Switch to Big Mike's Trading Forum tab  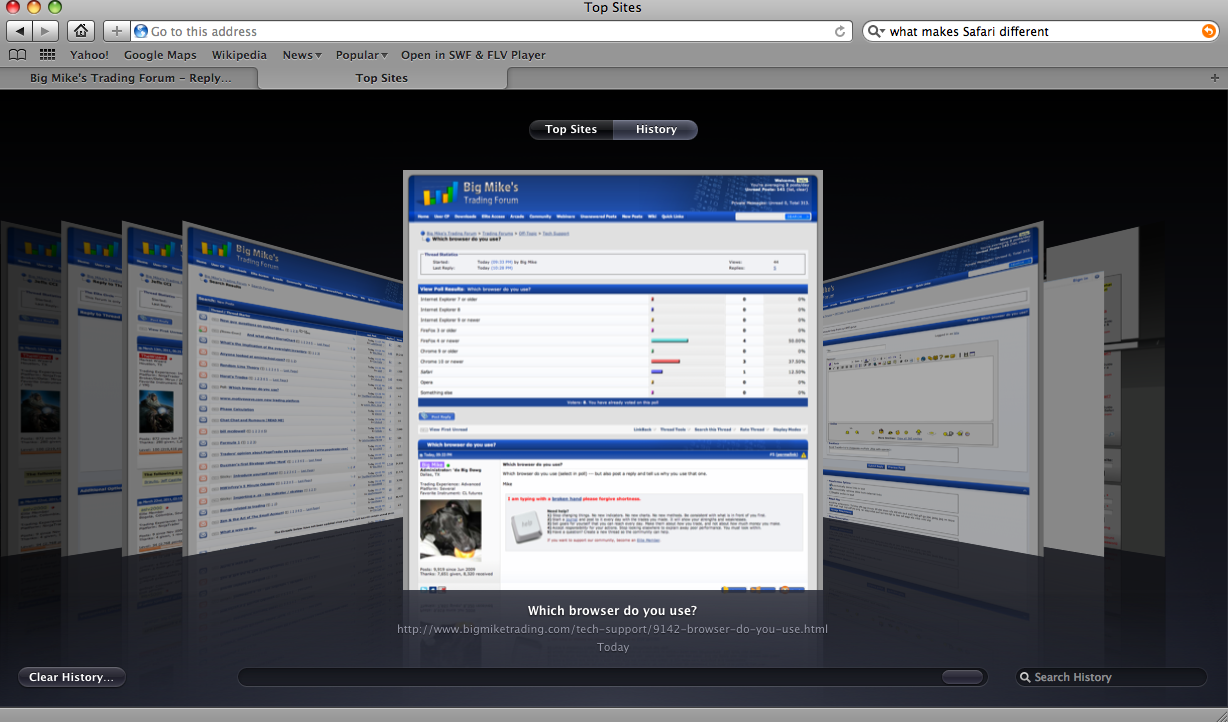click(130, 77)
